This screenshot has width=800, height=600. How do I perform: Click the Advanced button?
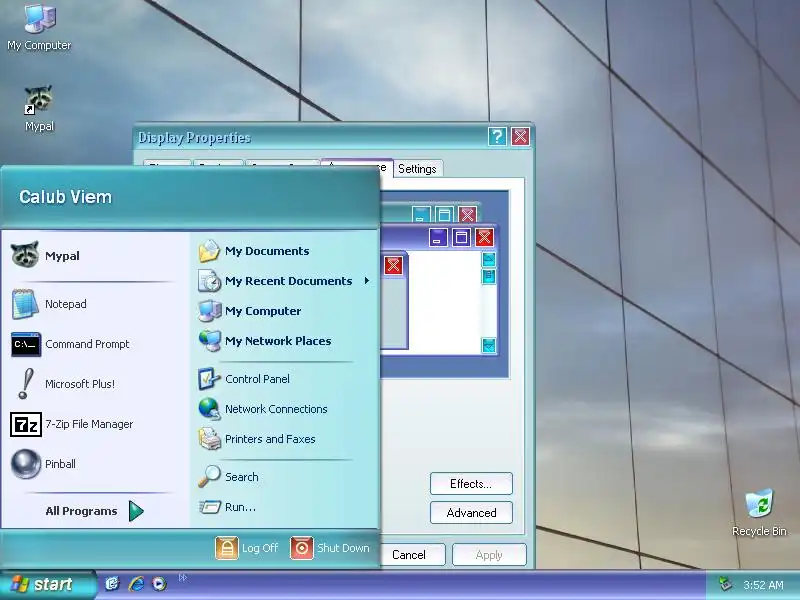[471, 513]
